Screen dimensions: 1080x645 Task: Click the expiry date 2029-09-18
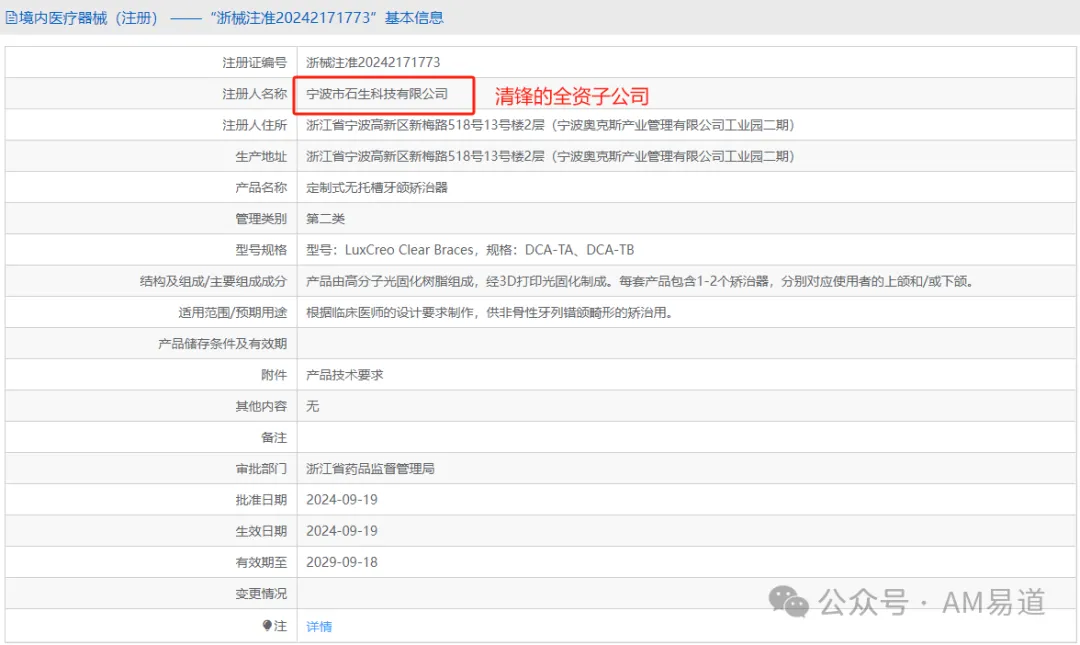(x=342, y=562)
